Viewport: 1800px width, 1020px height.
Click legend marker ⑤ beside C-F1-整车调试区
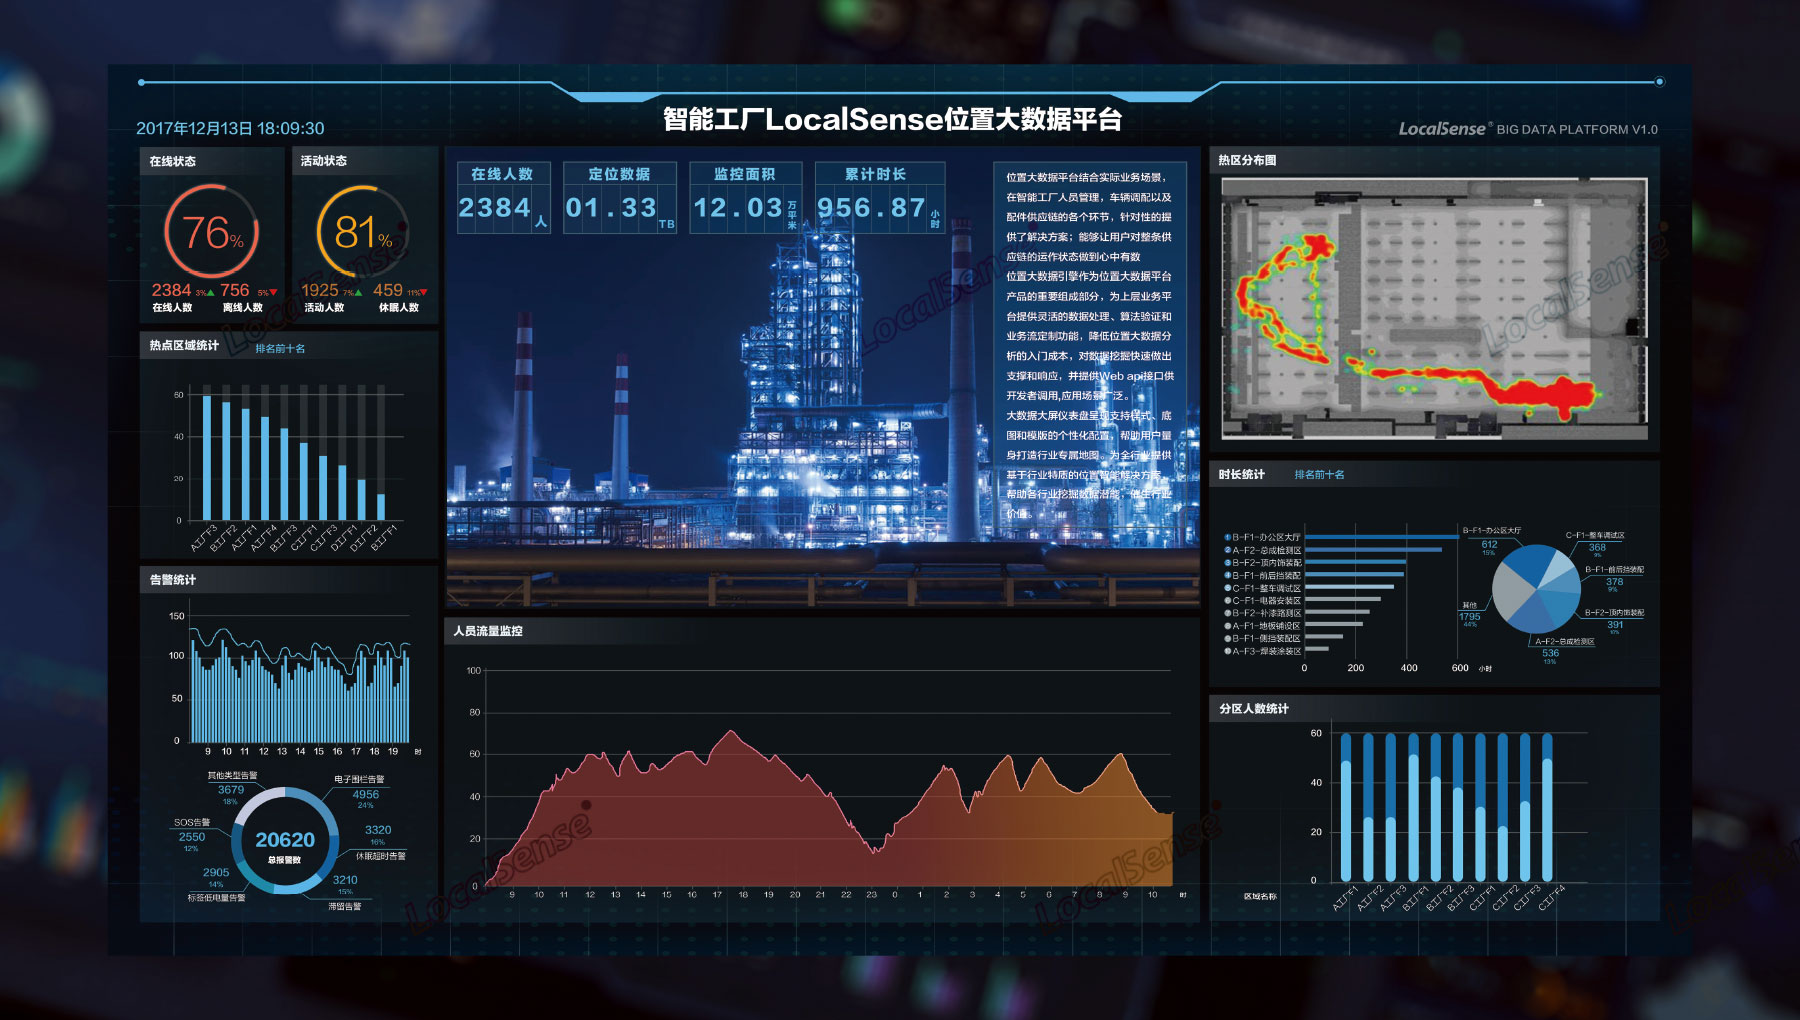point(1228,588)
